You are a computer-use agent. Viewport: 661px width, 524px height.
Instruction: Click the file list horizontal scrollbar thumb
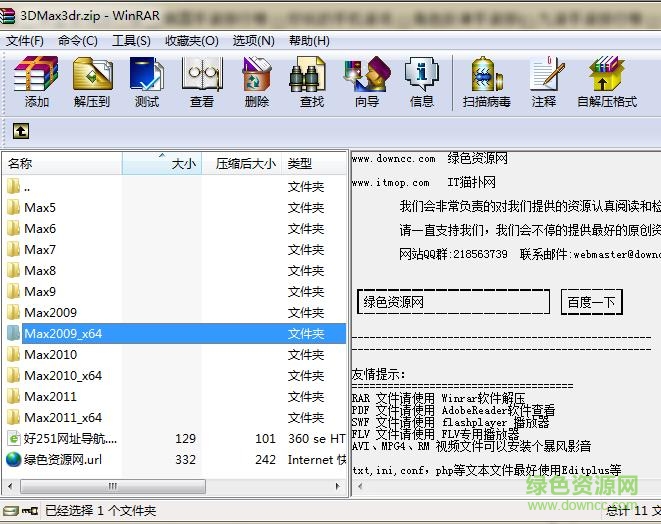[113, 486]
